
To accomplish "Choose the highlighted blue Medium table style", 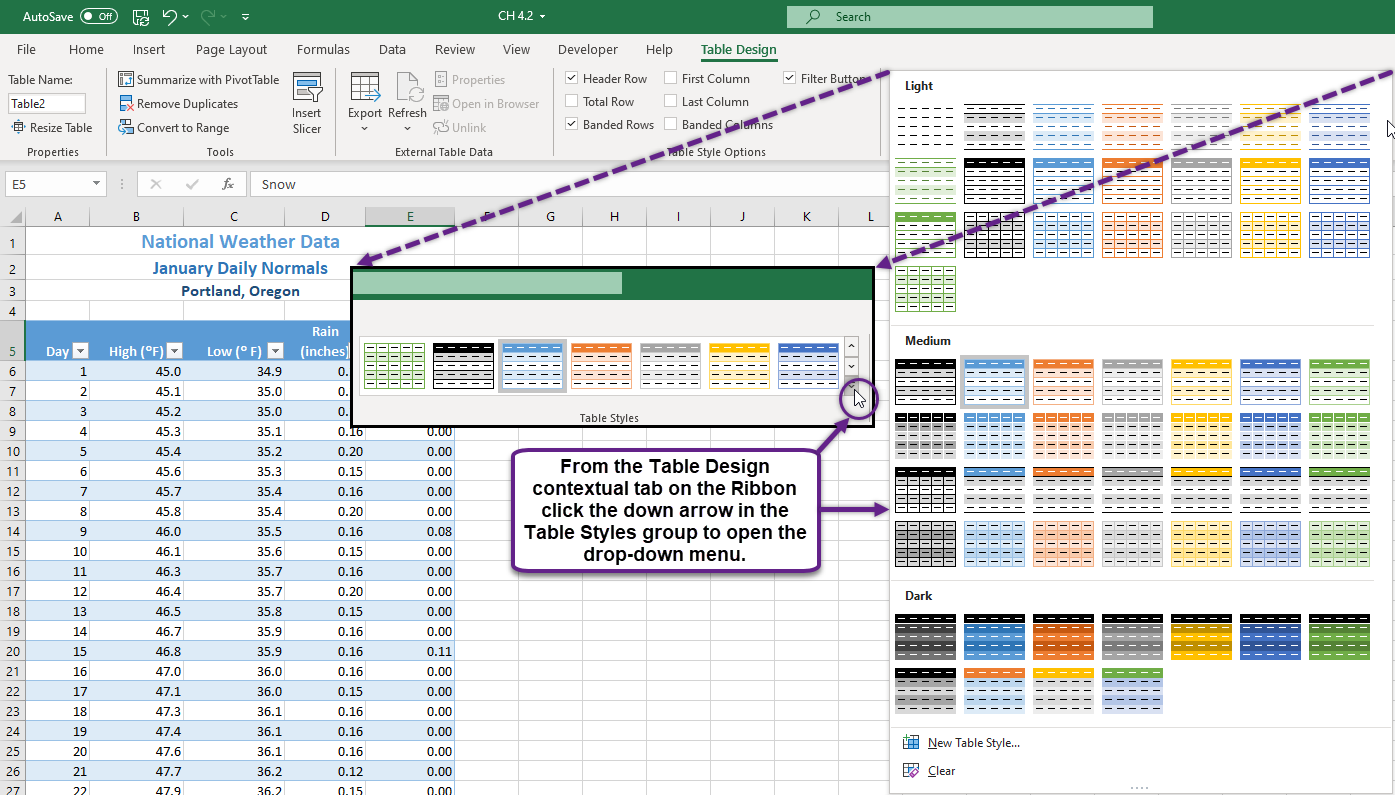I will [995, 382].
